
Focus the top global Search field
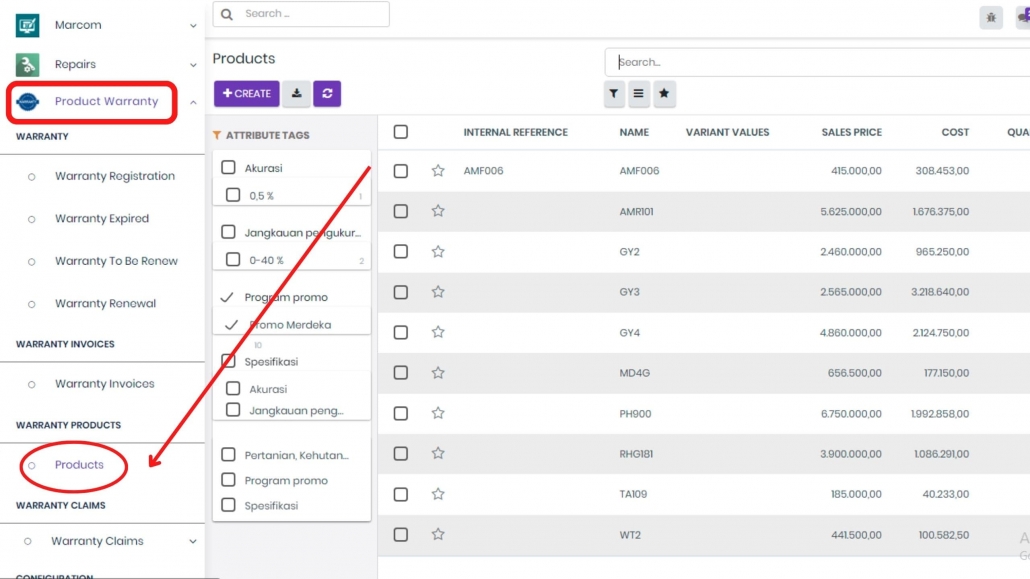(301, 14)
